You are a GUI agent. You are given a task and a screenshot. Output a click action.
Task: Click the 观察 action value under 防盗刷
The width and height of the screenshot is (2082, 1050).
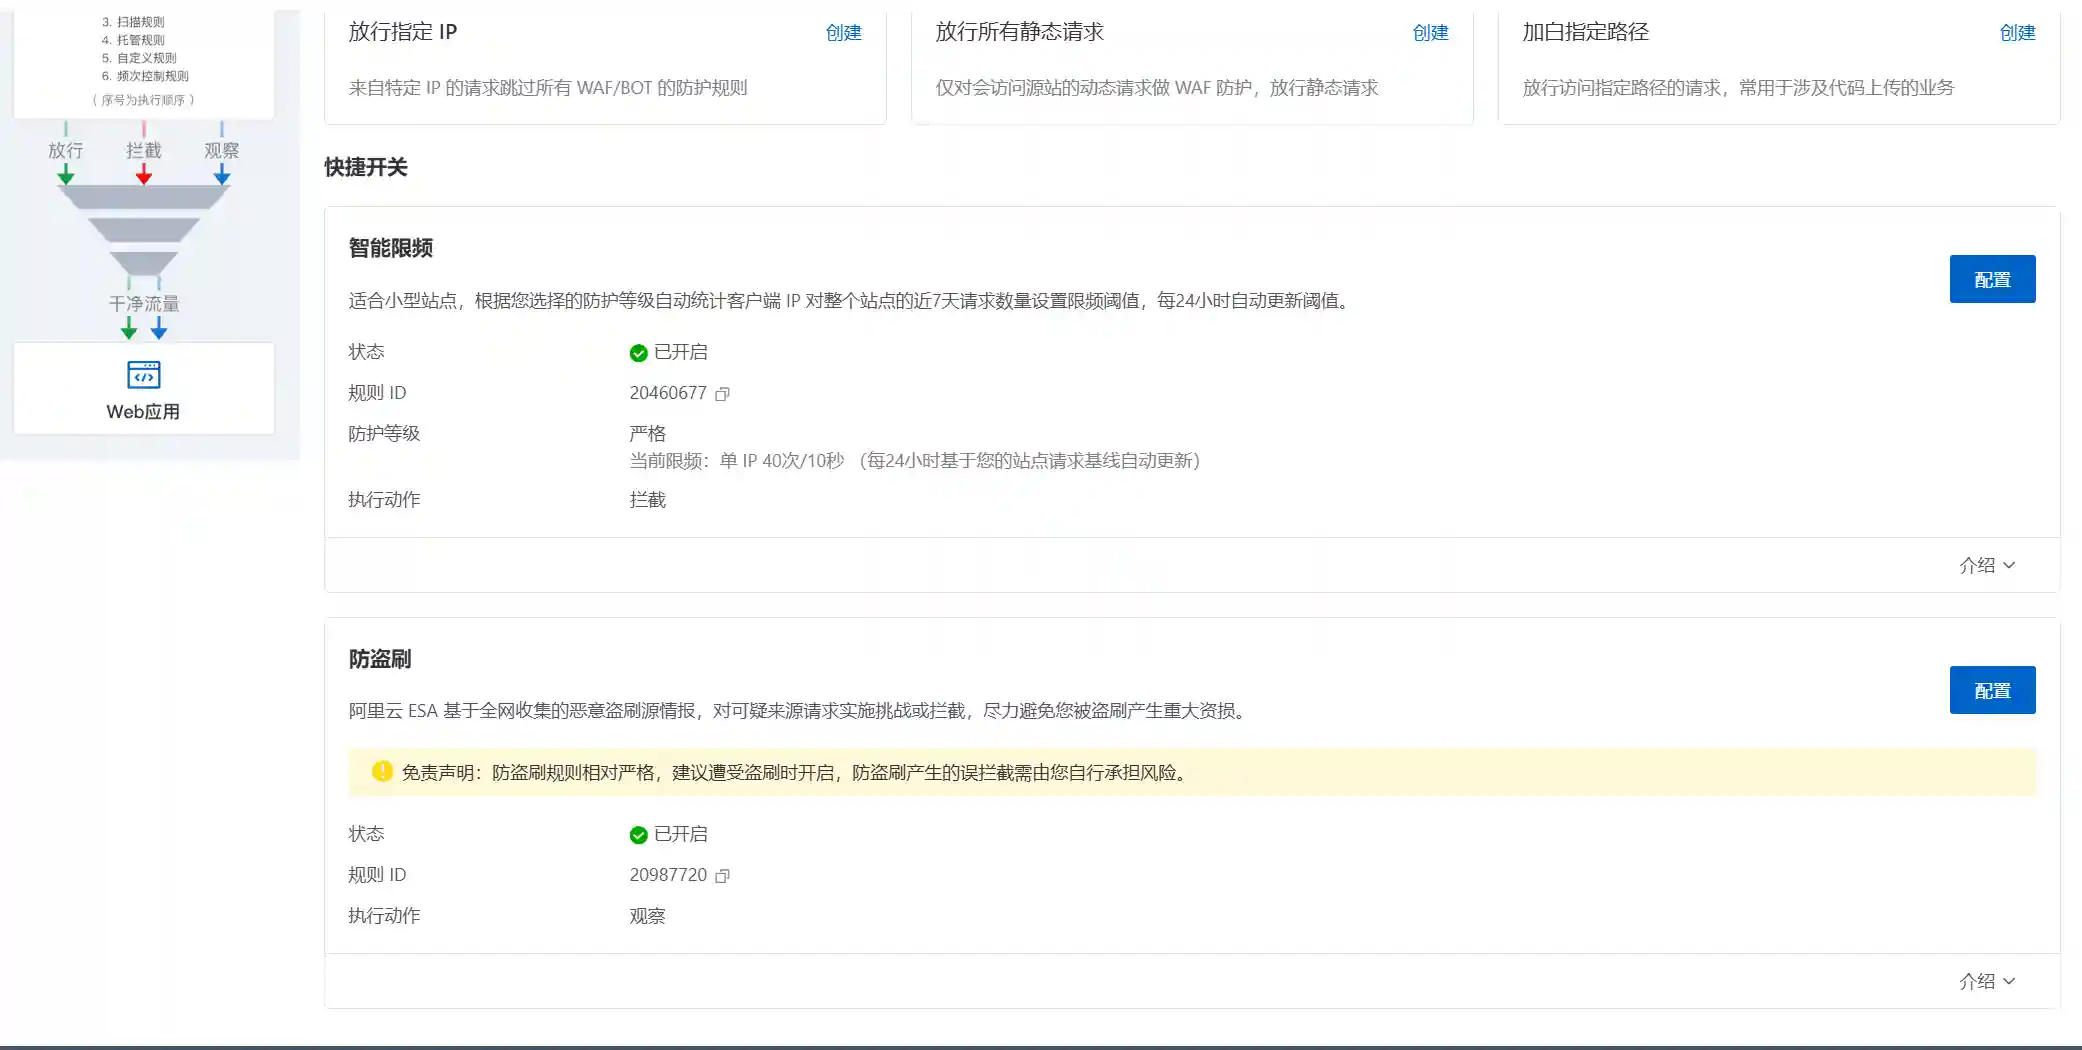click(x=647, y=916)
